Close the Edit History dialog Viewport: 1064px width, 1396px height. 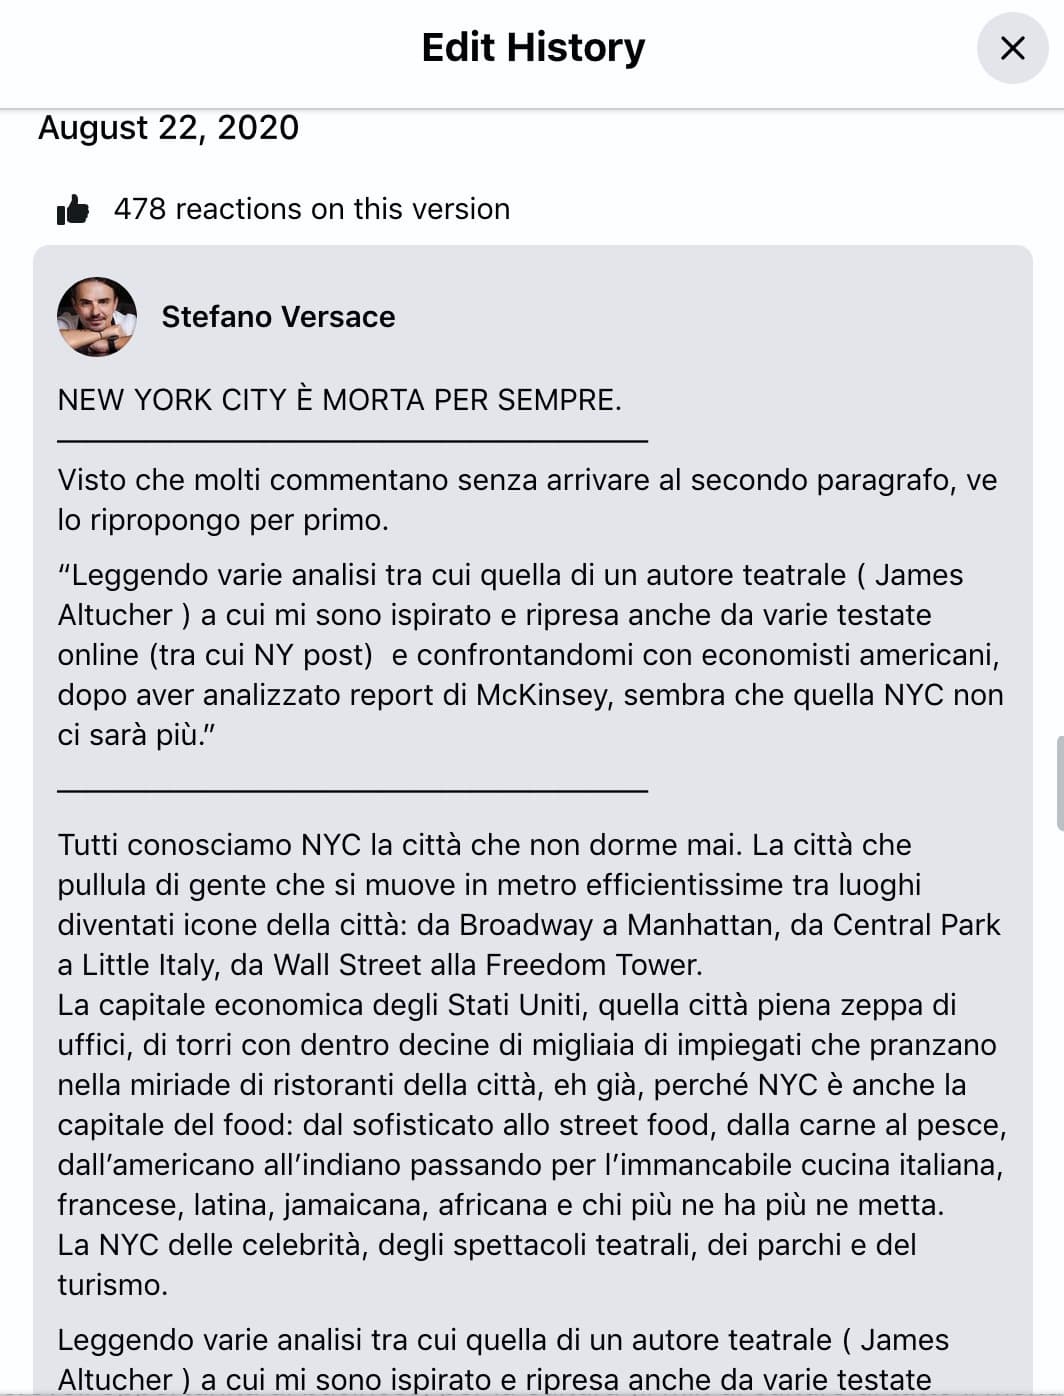point(1012,48)
